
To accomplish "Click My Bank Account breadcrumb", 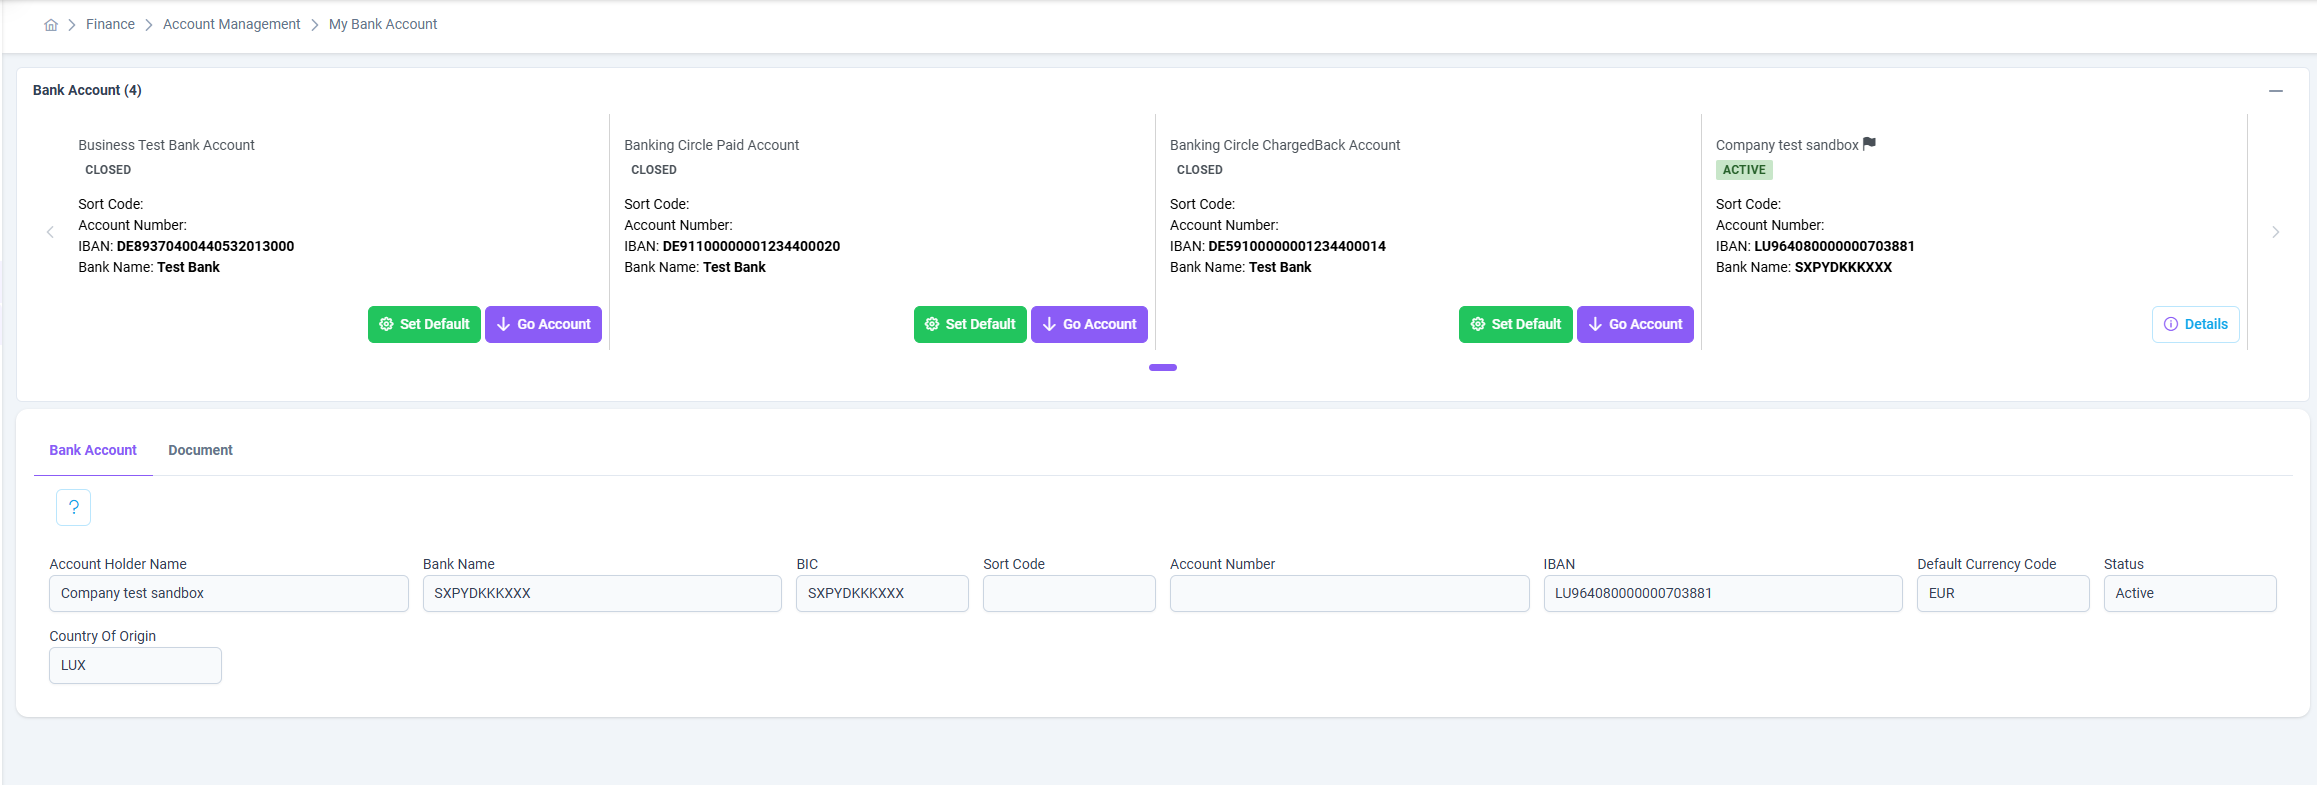I will coord(383,24).
